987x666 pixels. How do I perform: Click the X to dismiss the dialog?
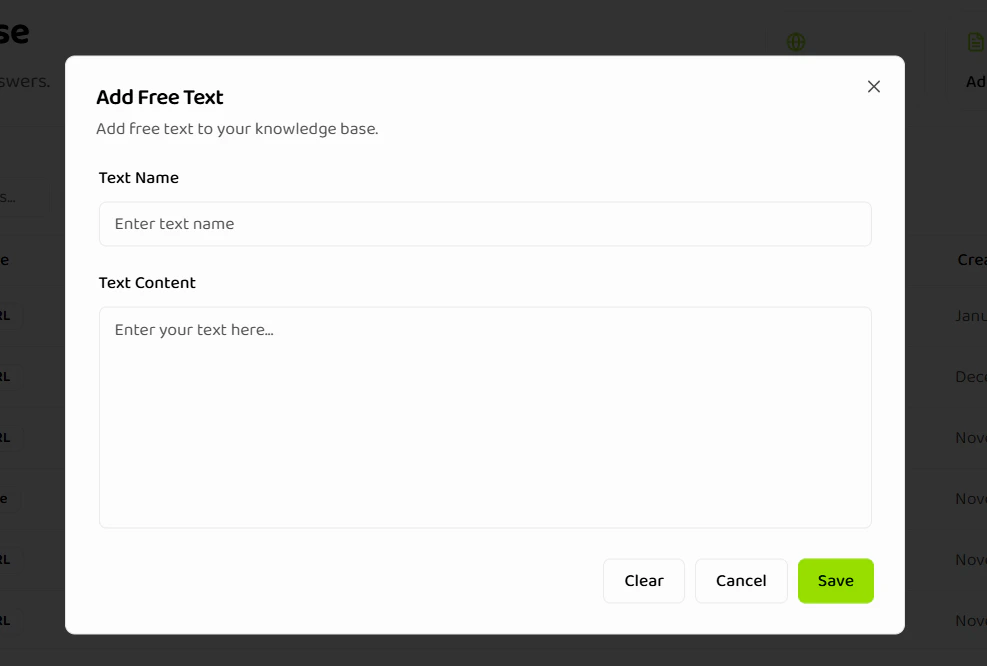873,86
